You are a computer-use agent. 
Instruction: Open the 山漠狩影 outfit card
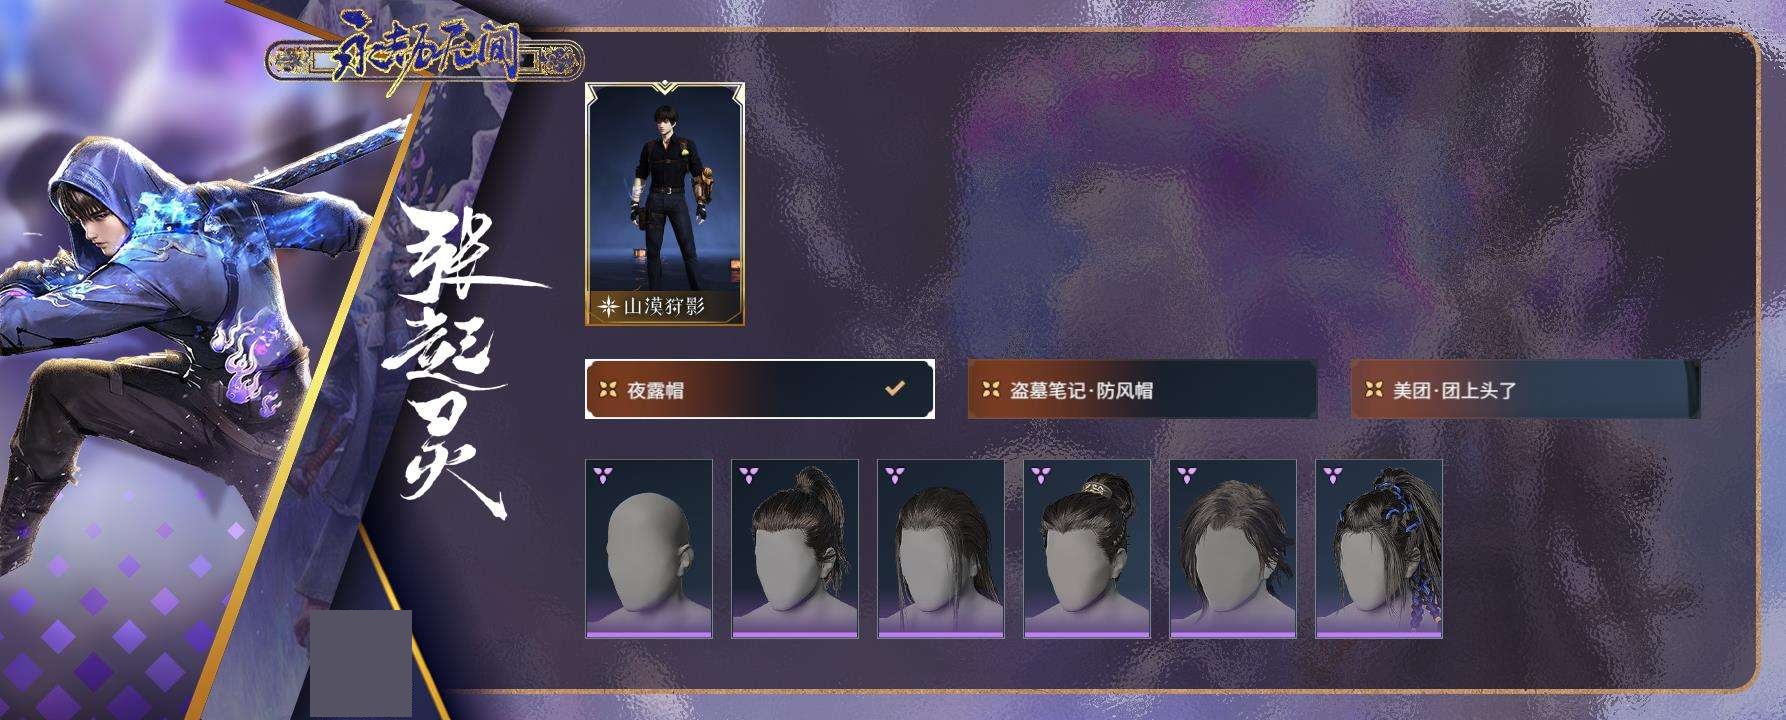tap(665, 205)
